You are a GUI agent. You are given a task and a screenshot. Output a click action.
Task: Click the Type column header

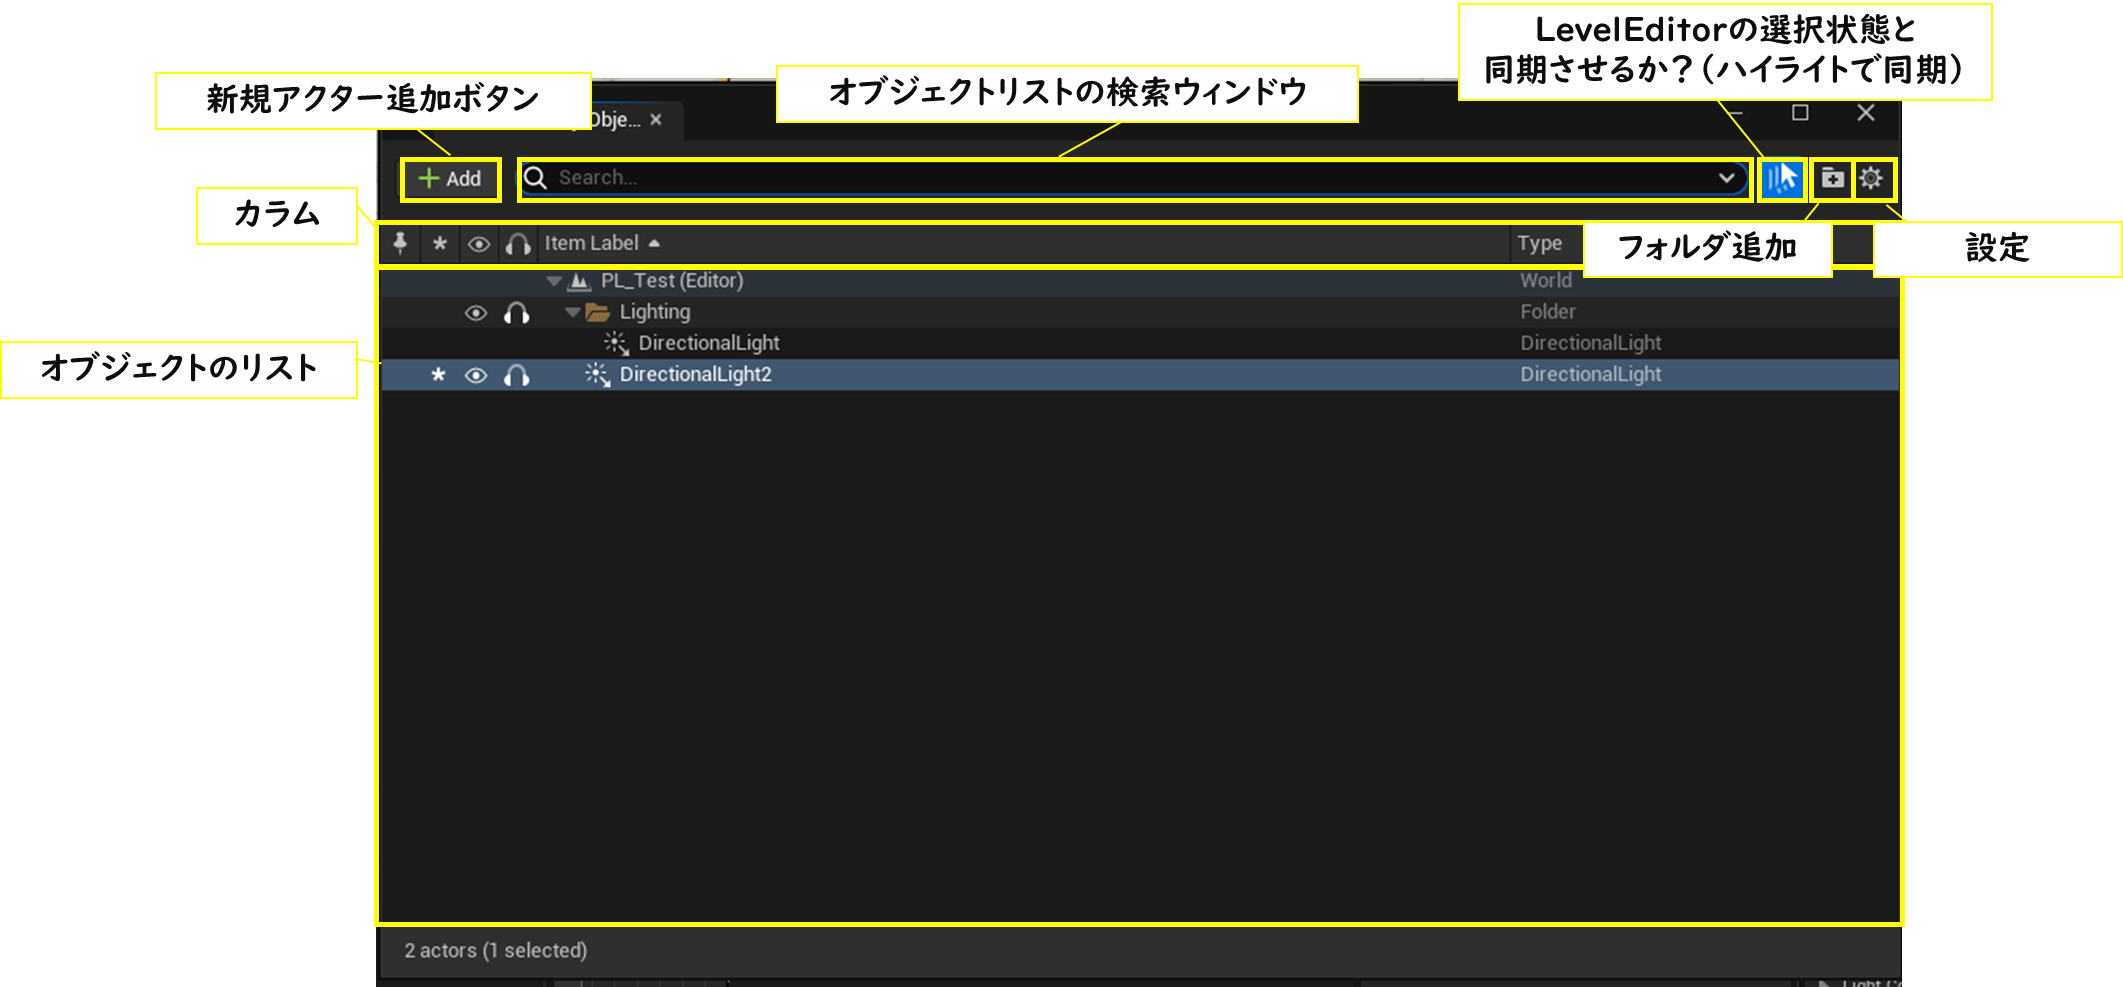point(1541,244)
